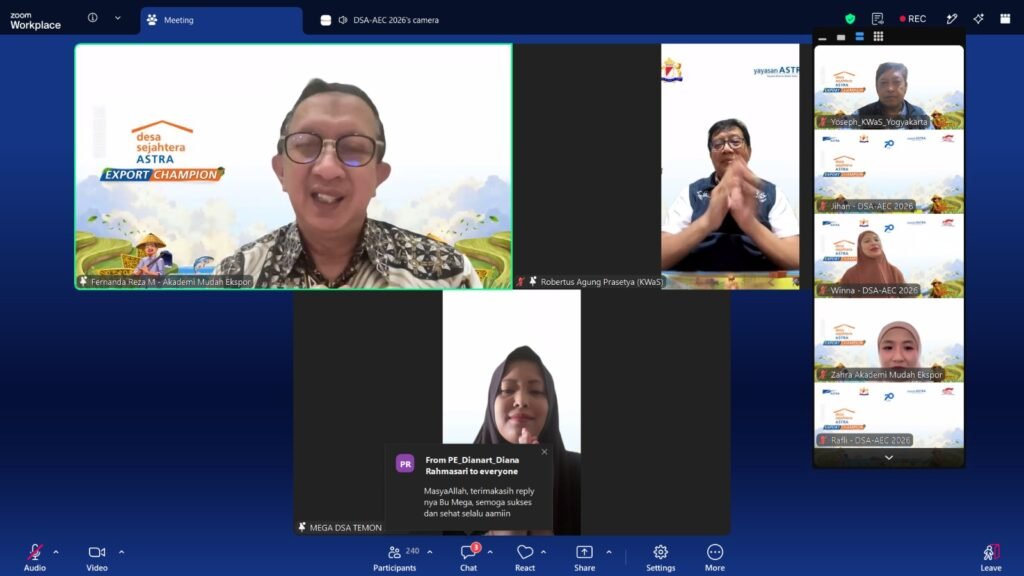The height and width of the screenshot is (576, 1024).
Task: Click pin icon on Fernanda Reza M tile
Action: [83, 281]
